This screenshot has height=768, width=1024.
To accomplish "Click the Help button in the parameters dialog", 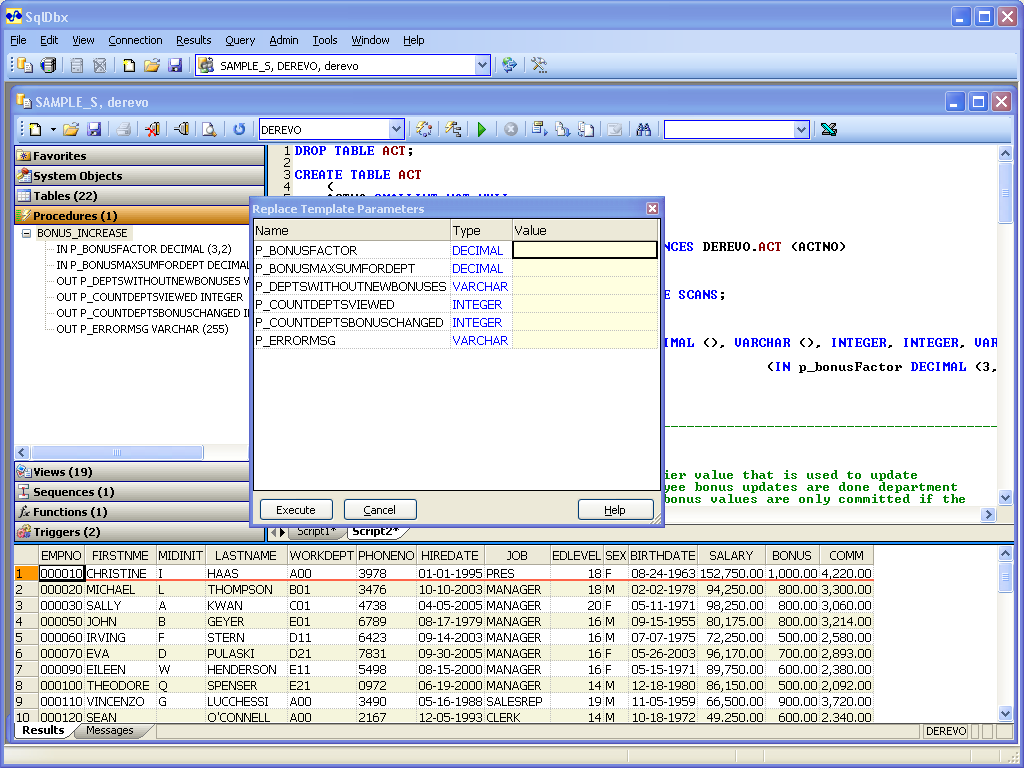I will click(x=615, y=509).
